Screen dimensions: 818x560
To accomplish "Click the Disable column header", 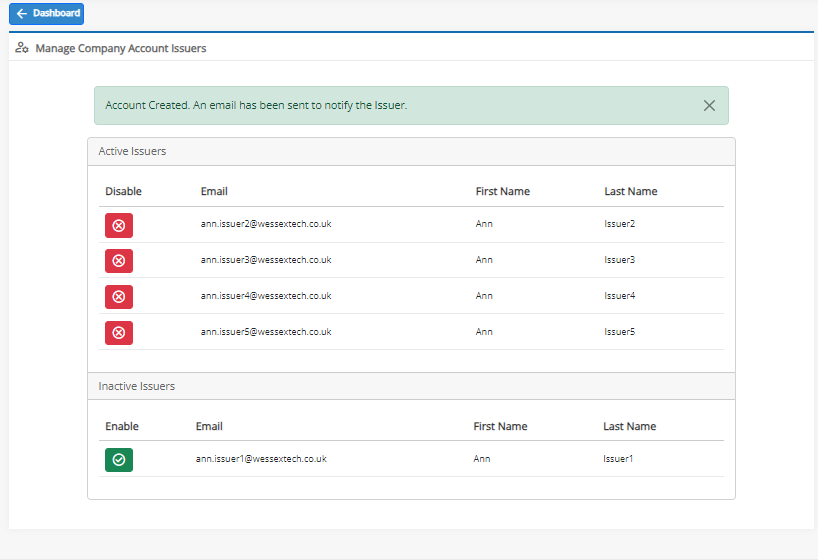I will click(123, 192).
